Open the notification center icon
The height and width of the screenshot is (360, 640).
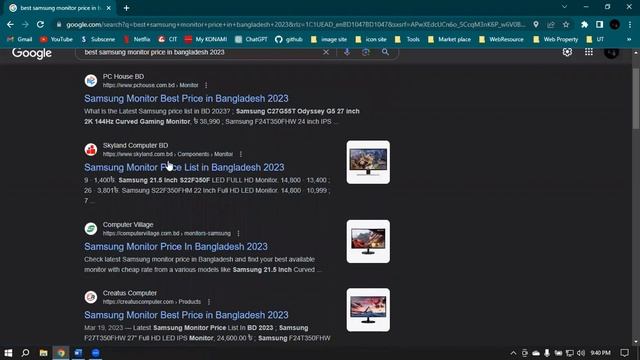624,353
